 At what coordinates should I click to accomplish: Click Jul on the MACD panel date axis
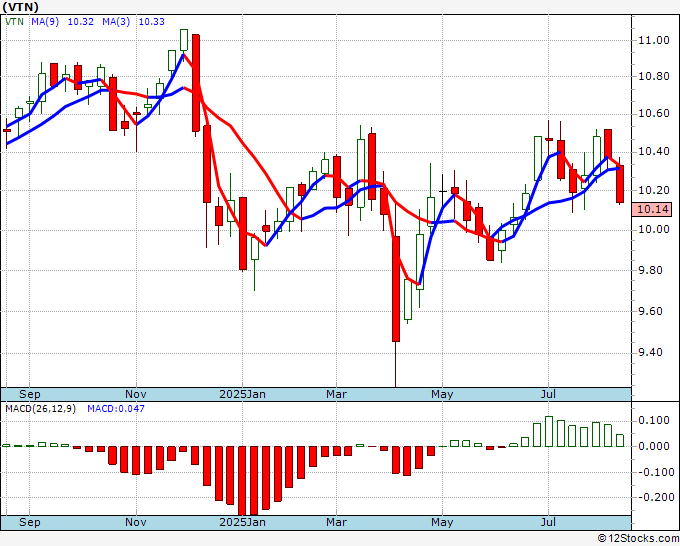pos(548,522)
